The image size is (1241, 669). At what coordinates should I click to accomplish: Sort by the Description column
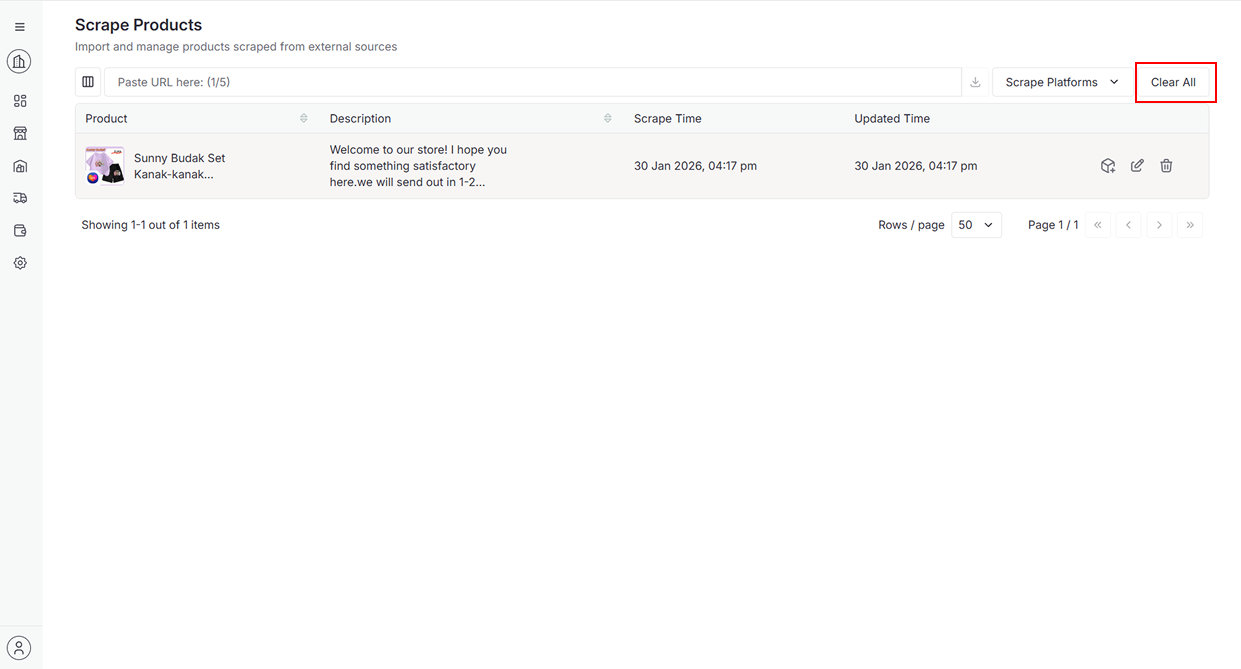tap(608, 119)
